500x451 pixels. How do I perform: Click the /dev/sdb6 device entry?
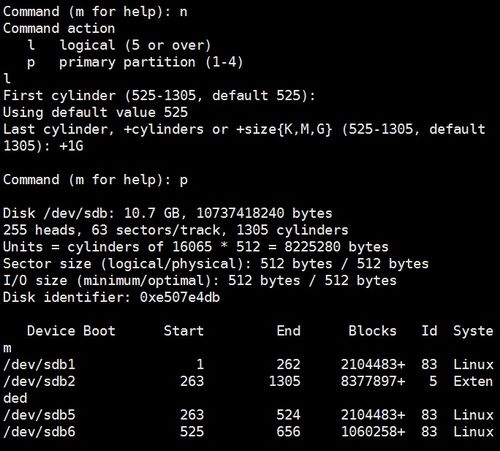coord(39,432)
